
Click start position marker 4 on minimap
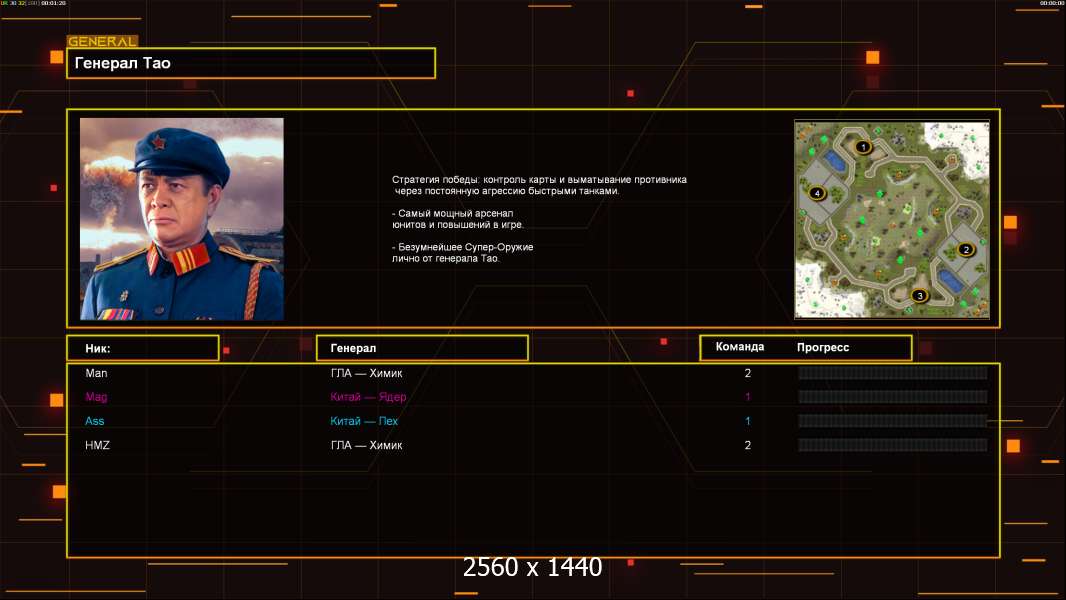click(x=816, y=194)
